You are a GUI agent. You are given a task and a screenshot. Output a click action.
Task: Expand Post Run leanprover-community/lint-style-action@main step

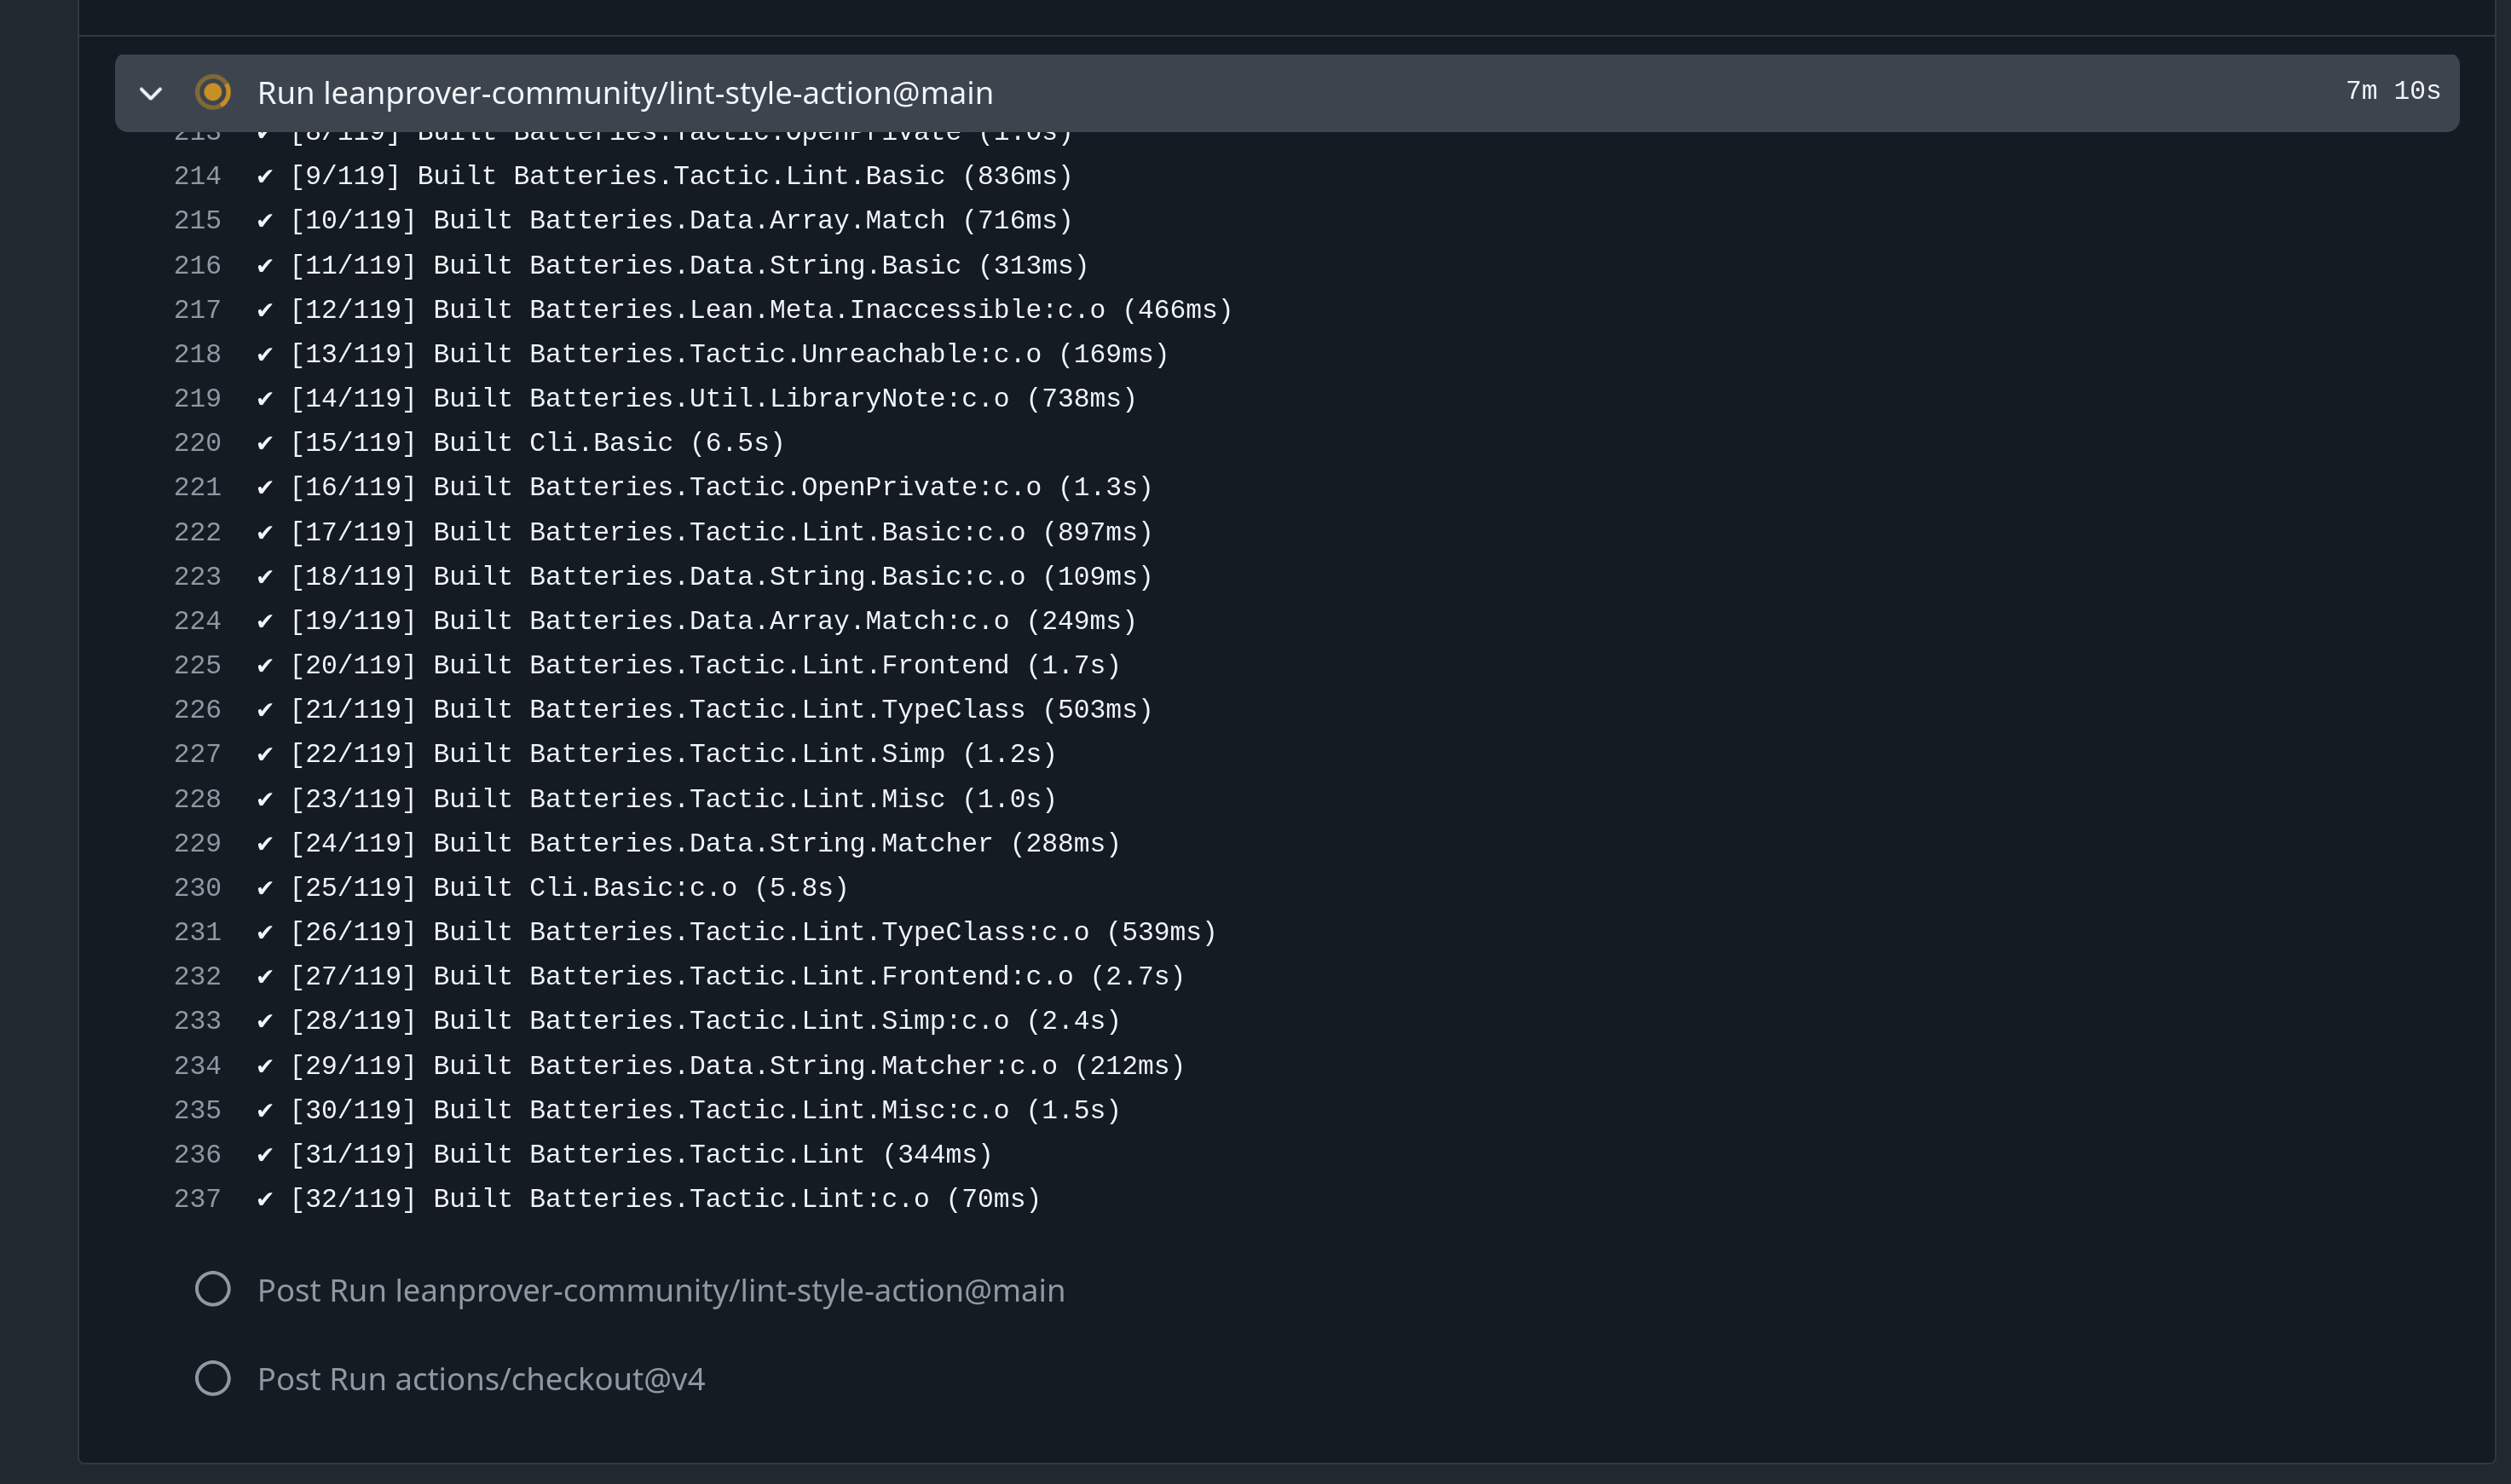pyautogui.click(x=660, y=1290)
